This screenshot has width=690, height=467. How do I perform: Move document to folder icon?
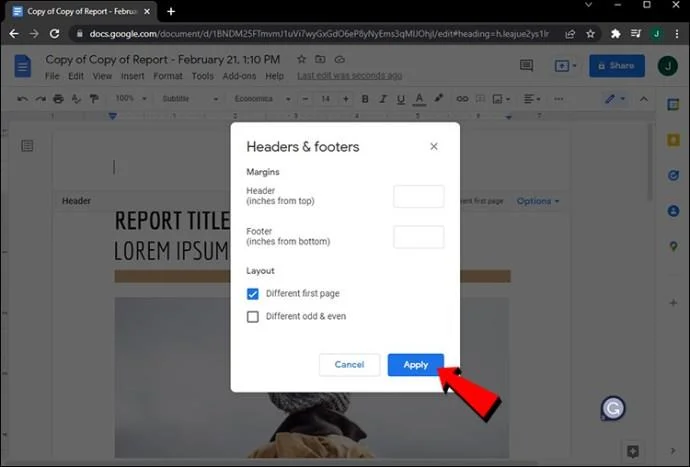(320, 59)
